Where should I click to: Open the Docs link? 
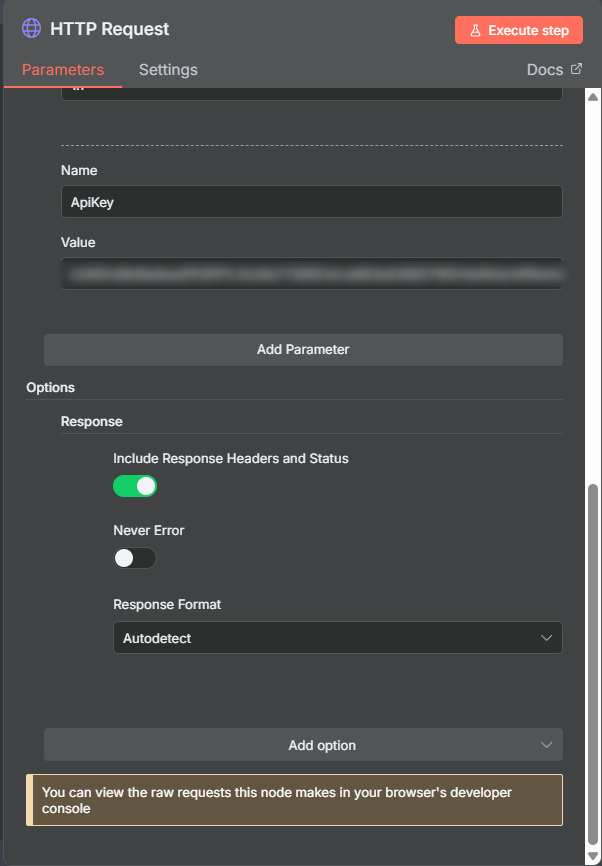click(545, 70)
